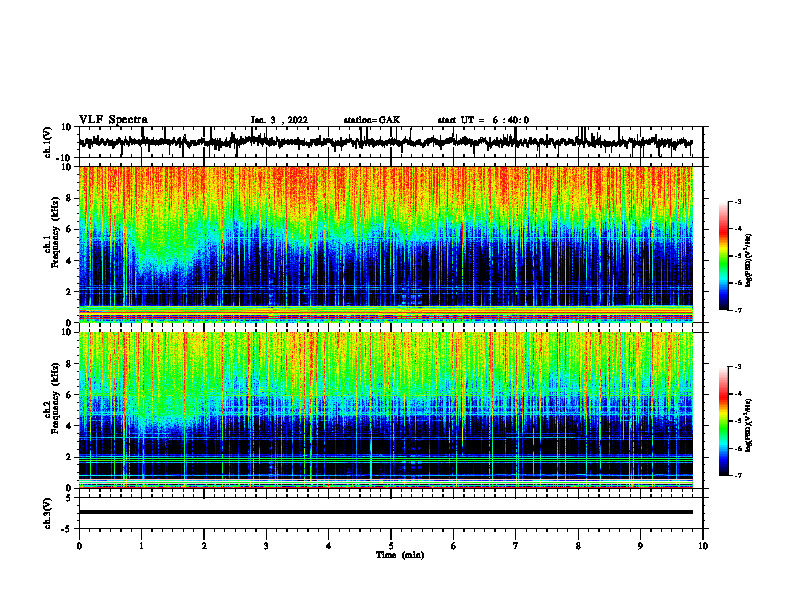Click the time axis tick label "9"
This screenshot has height=612, width=792.
[640, 546]
